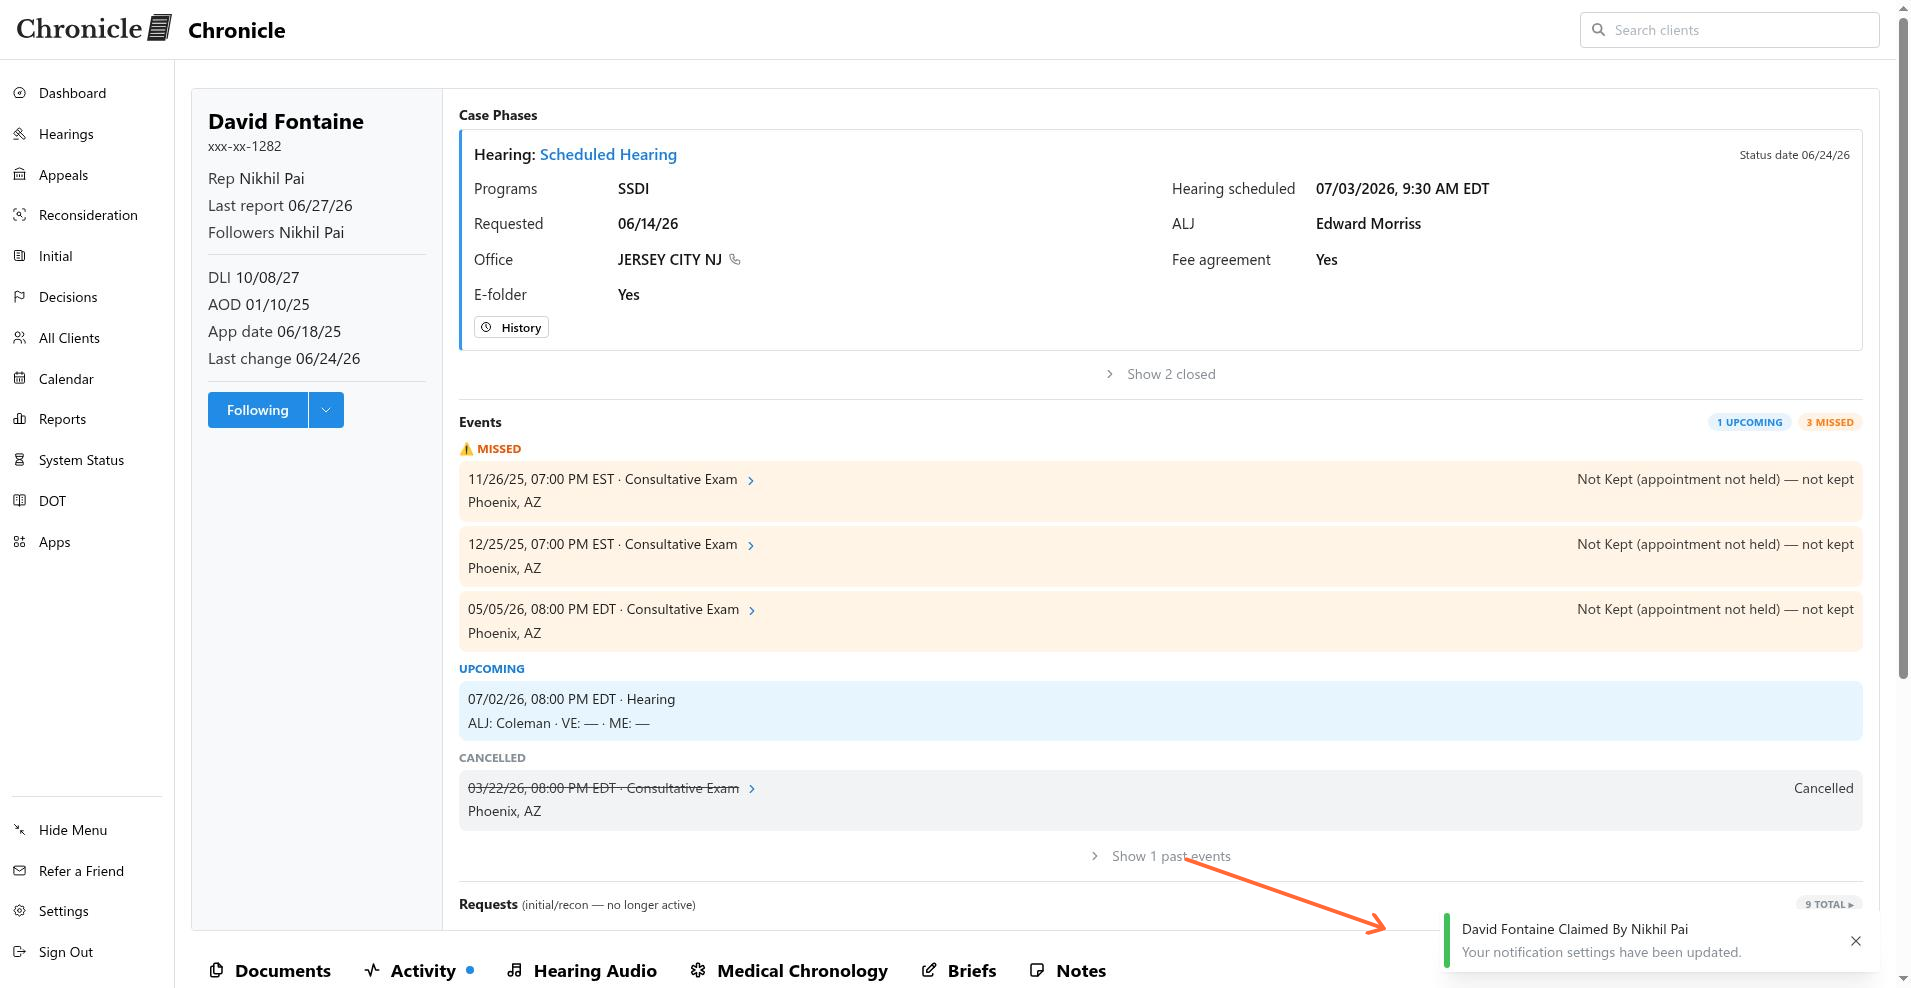Click the Notes icon
The image size is (1911, 988).
point(1037,970)
